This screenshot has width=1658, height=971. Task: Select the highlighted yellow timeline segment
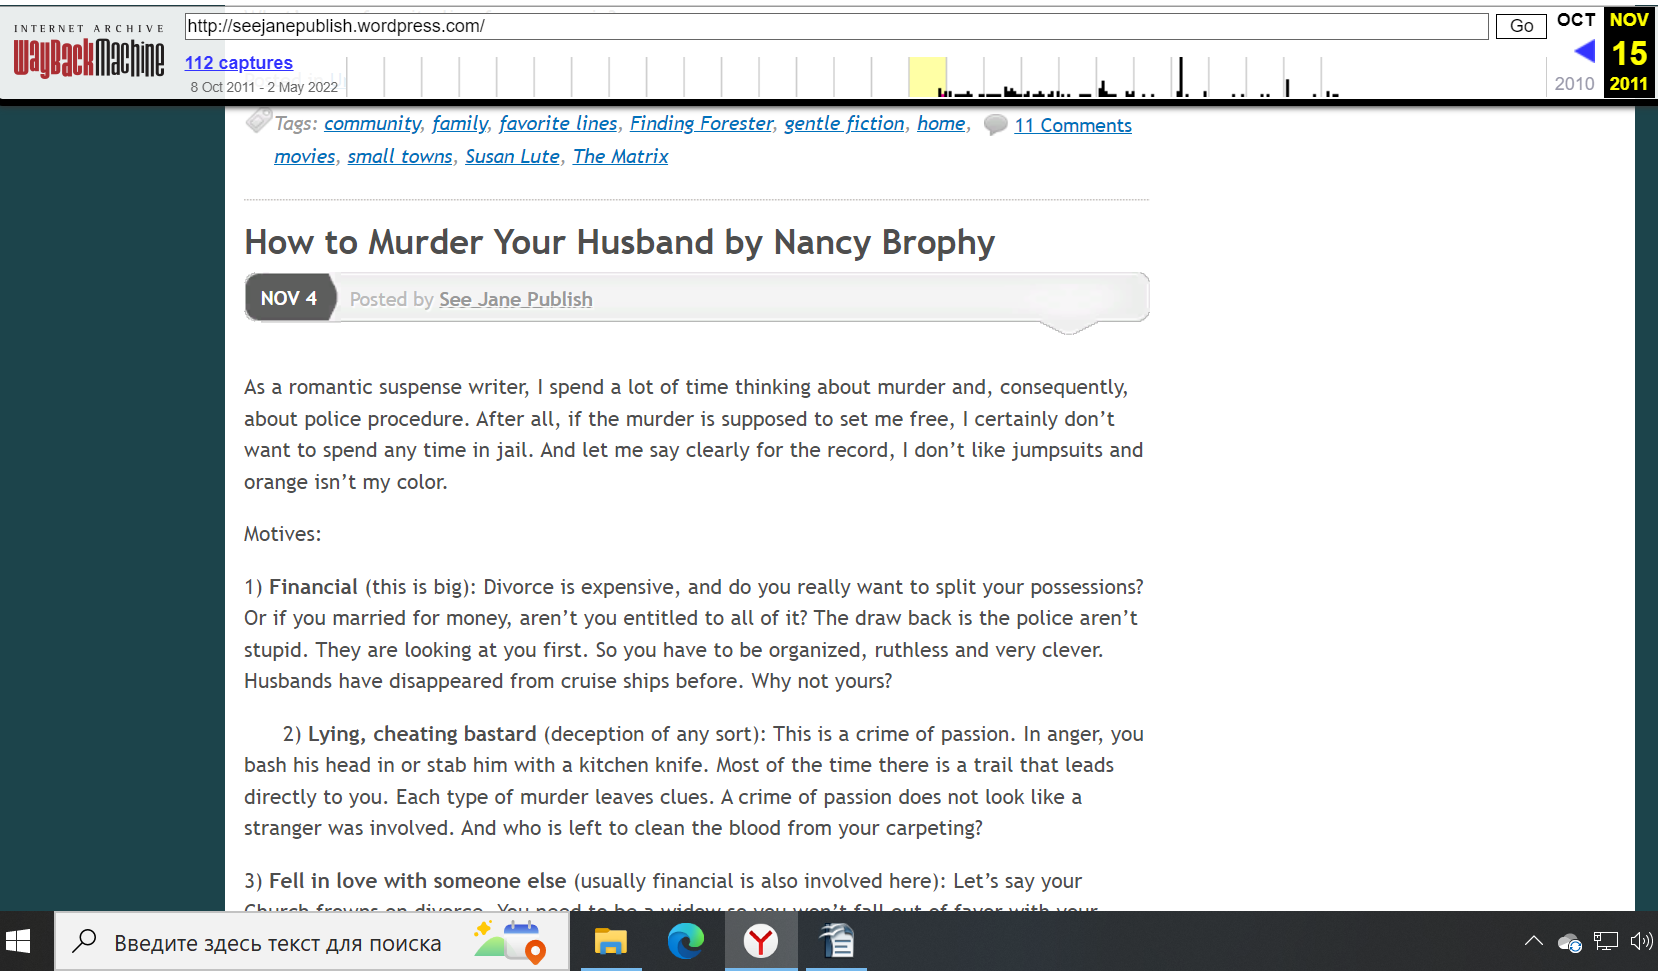(927, 77)
